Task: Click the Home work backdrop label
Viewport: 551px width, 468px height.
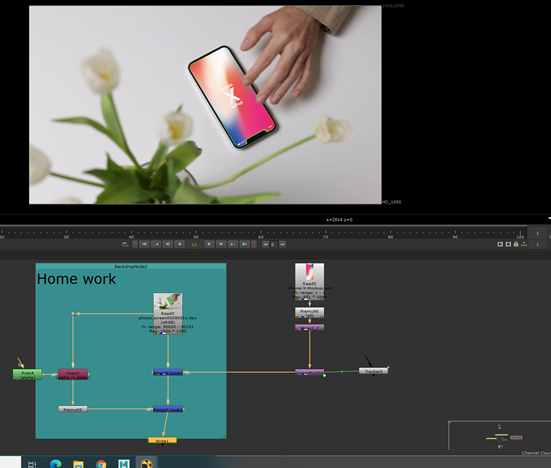Action: point(76,279)
